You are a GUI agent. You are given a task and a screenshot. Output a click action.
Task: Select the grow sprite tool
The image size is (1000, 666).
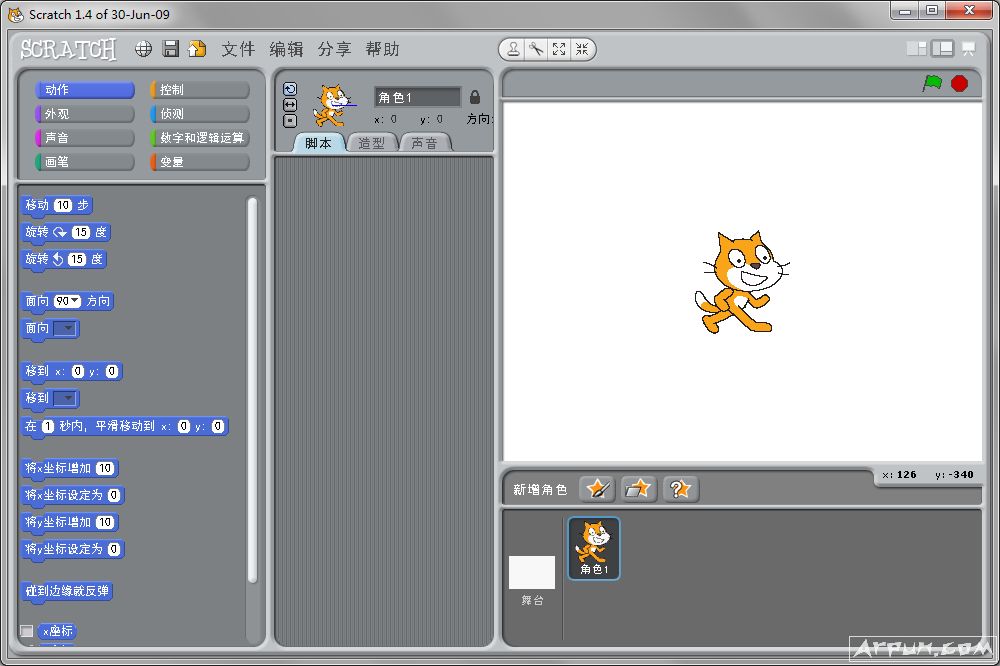pos(560,47)
